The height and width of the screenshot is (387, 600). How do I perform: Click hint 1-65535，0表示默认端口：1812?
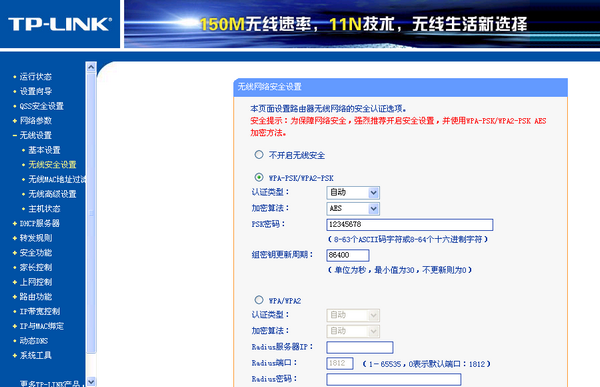tap(427, 364)
